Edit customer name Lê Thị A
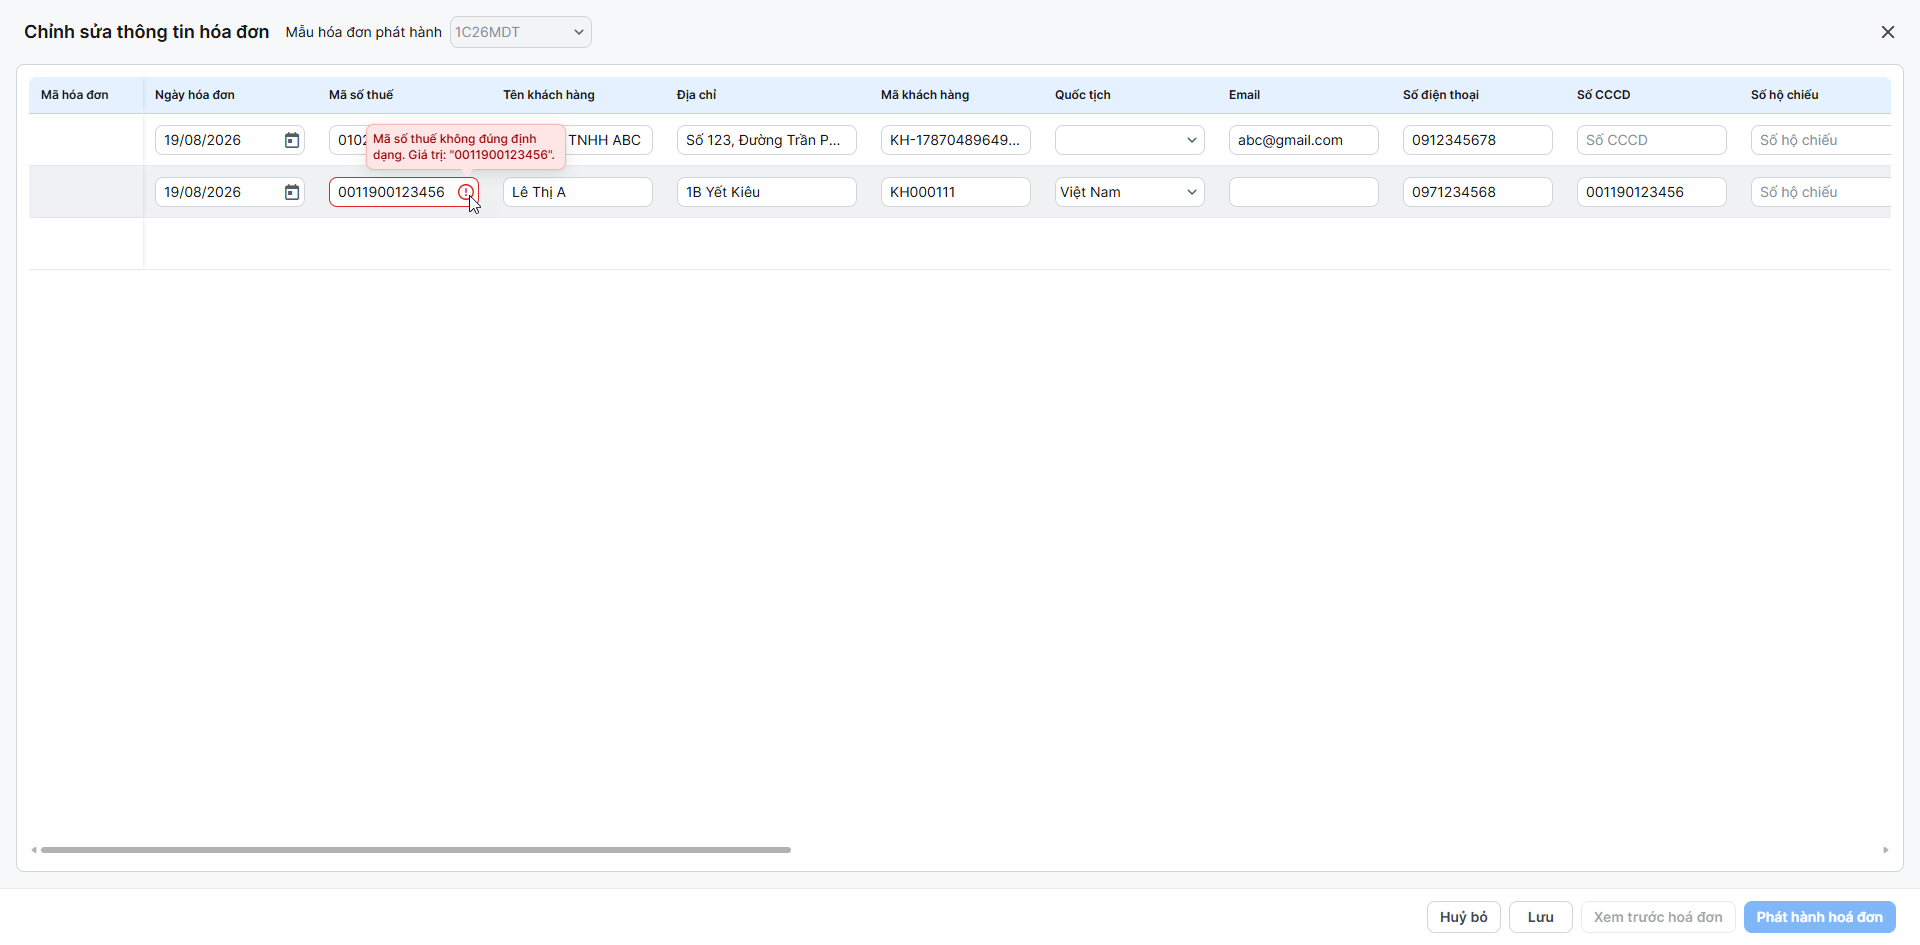Viewport: 1920px width, 945px height. tap(578, 192)
